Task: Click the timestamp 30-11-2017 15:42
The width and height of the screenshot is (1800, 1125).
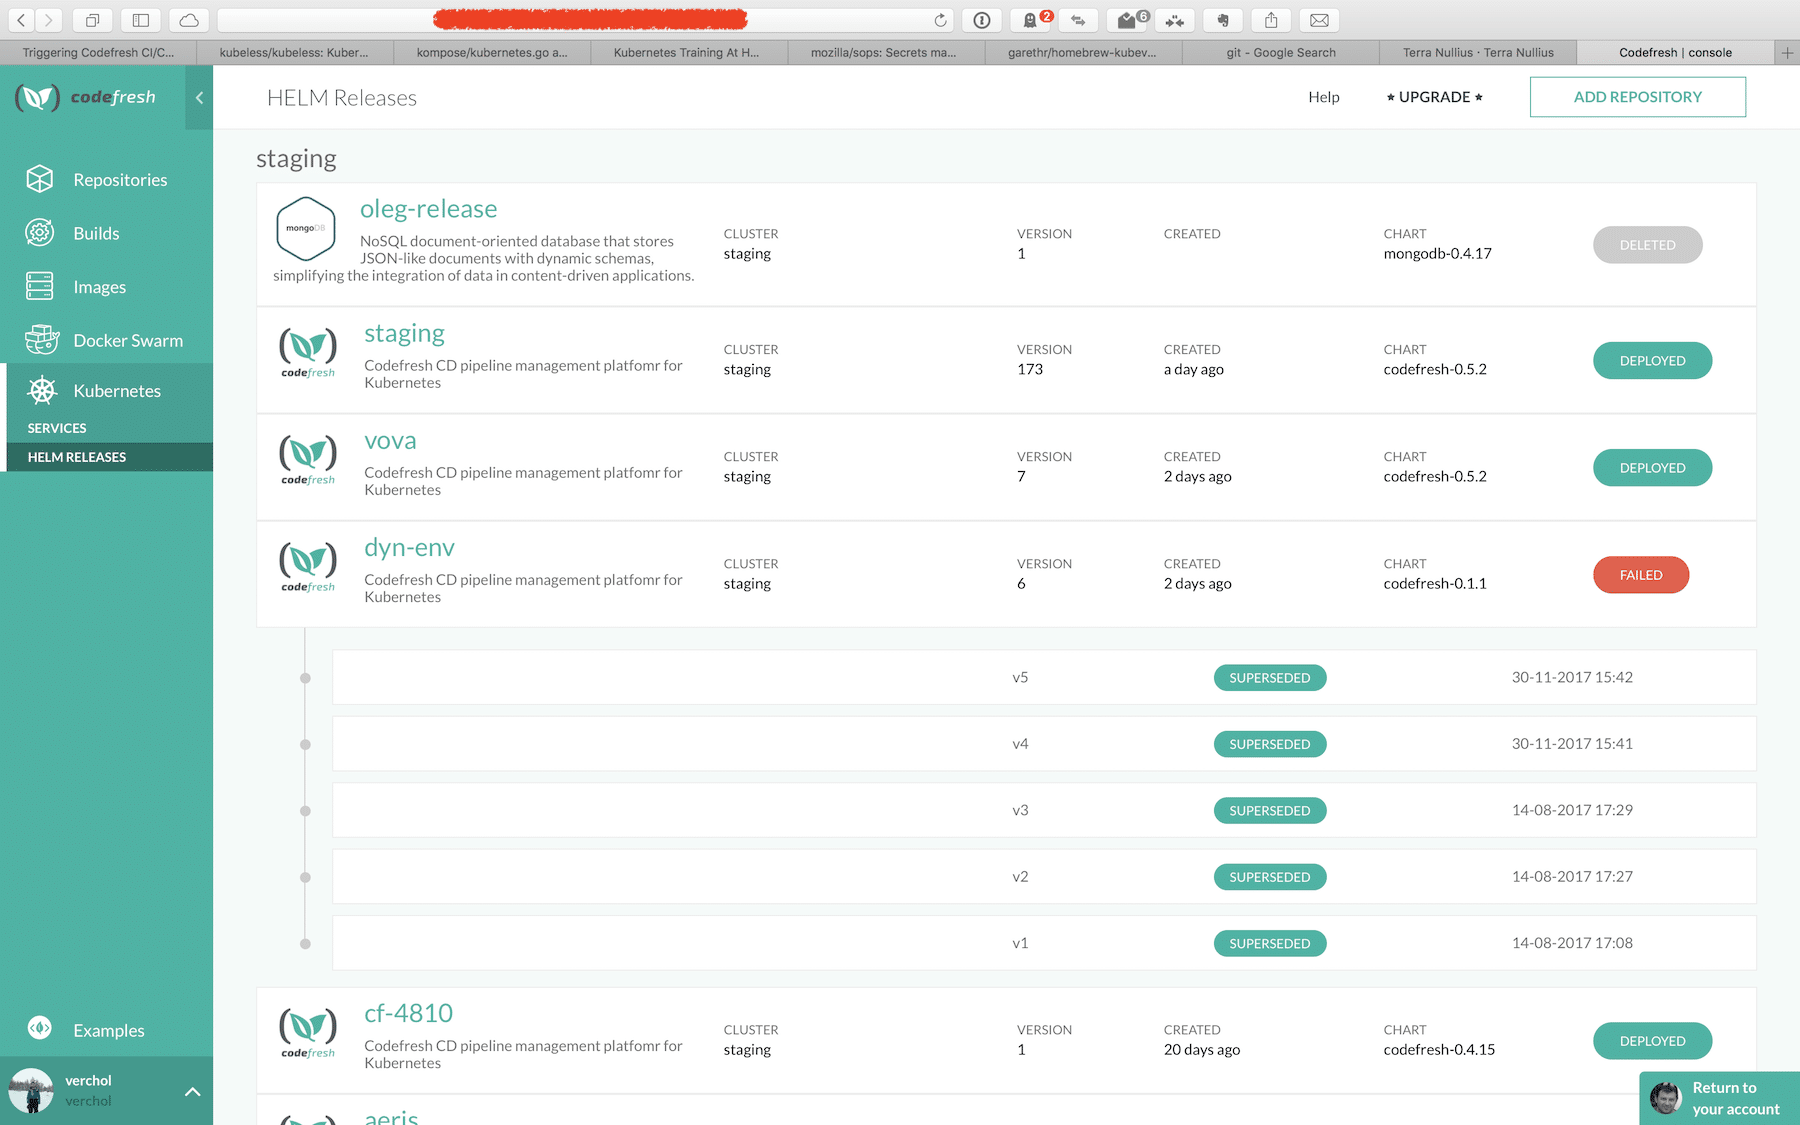Action: point(1572,677)
